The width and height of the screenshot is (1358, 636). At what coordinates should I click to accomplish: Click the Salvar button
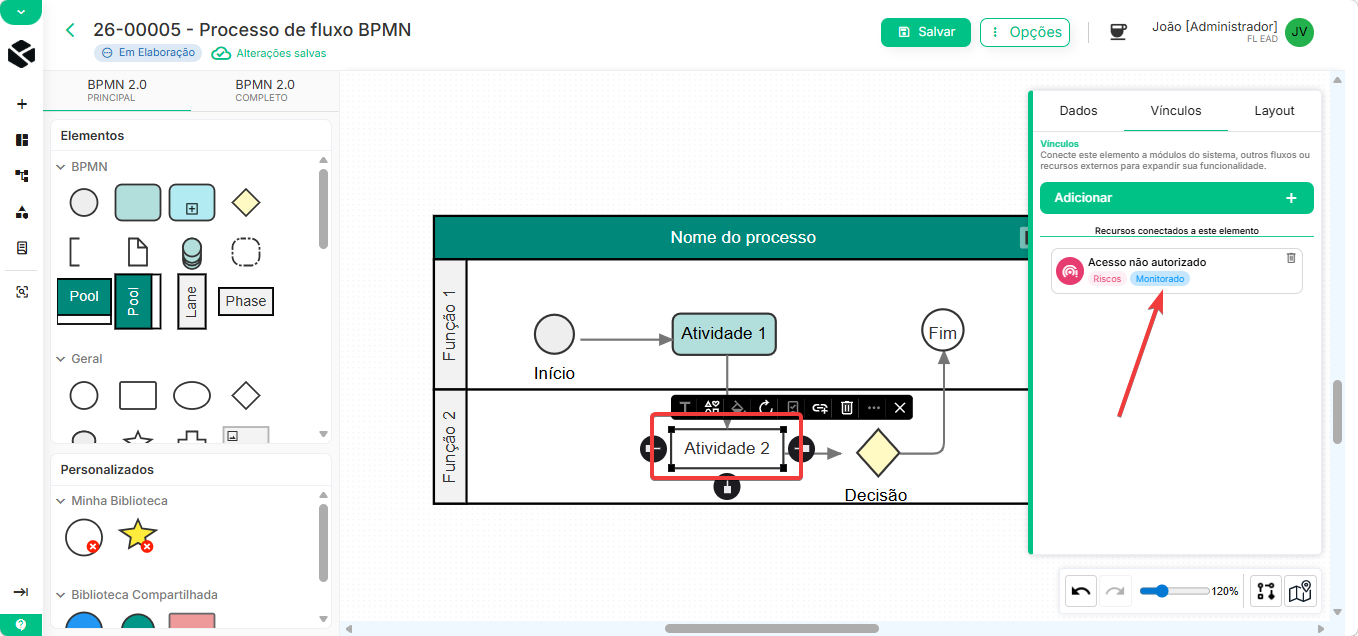coord(926,32)
